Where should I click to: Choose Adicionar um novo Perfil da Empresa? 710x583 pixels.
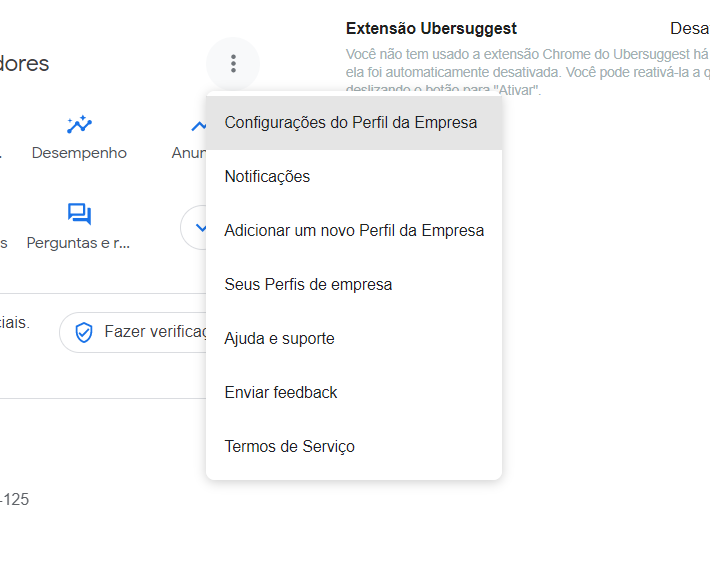point(354,230)
